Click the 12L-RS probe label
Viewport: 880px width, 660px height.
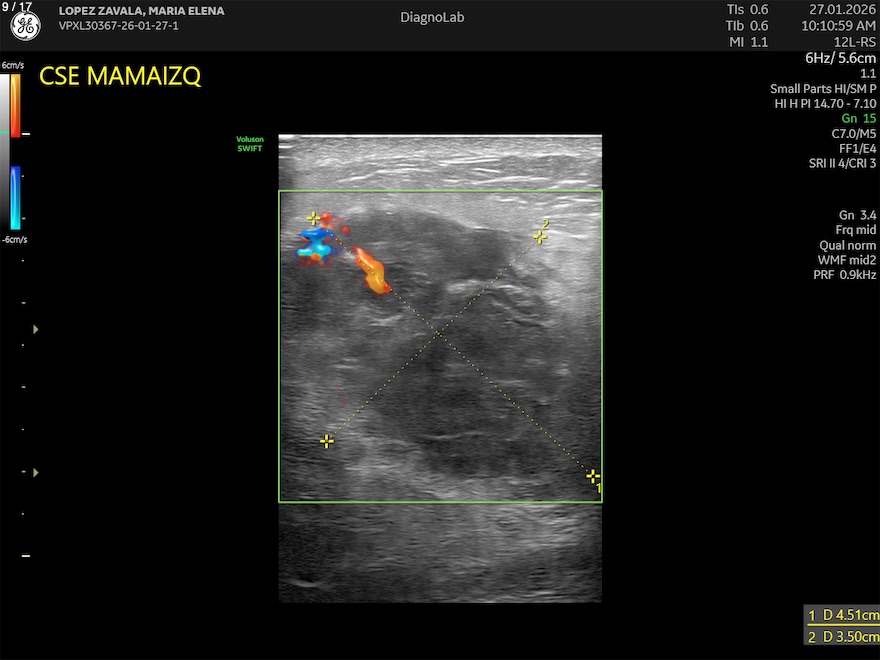855,41
